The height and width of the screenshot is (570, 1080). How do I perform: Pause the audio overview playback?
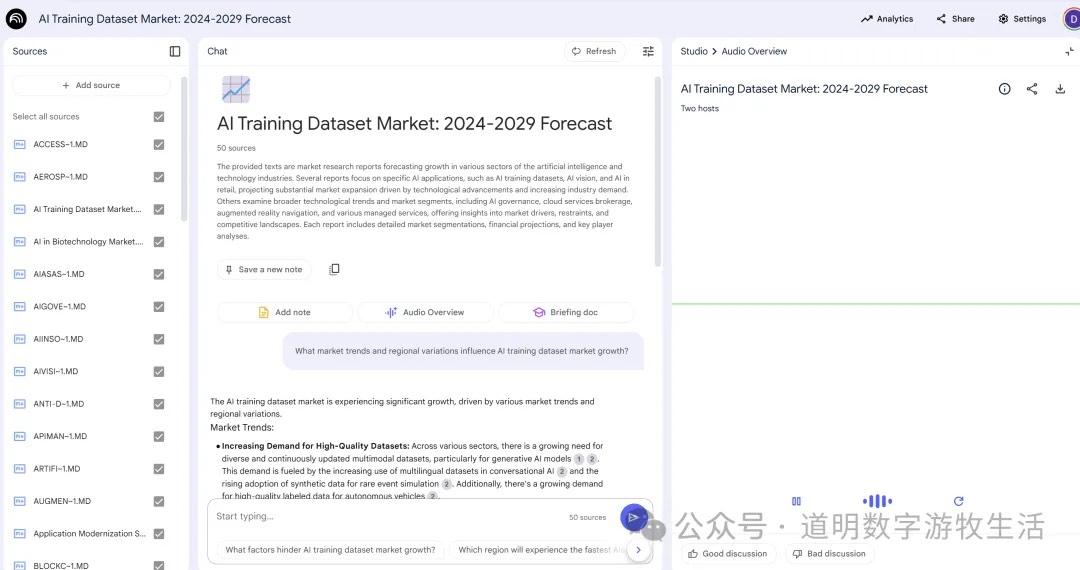[796, 501]
